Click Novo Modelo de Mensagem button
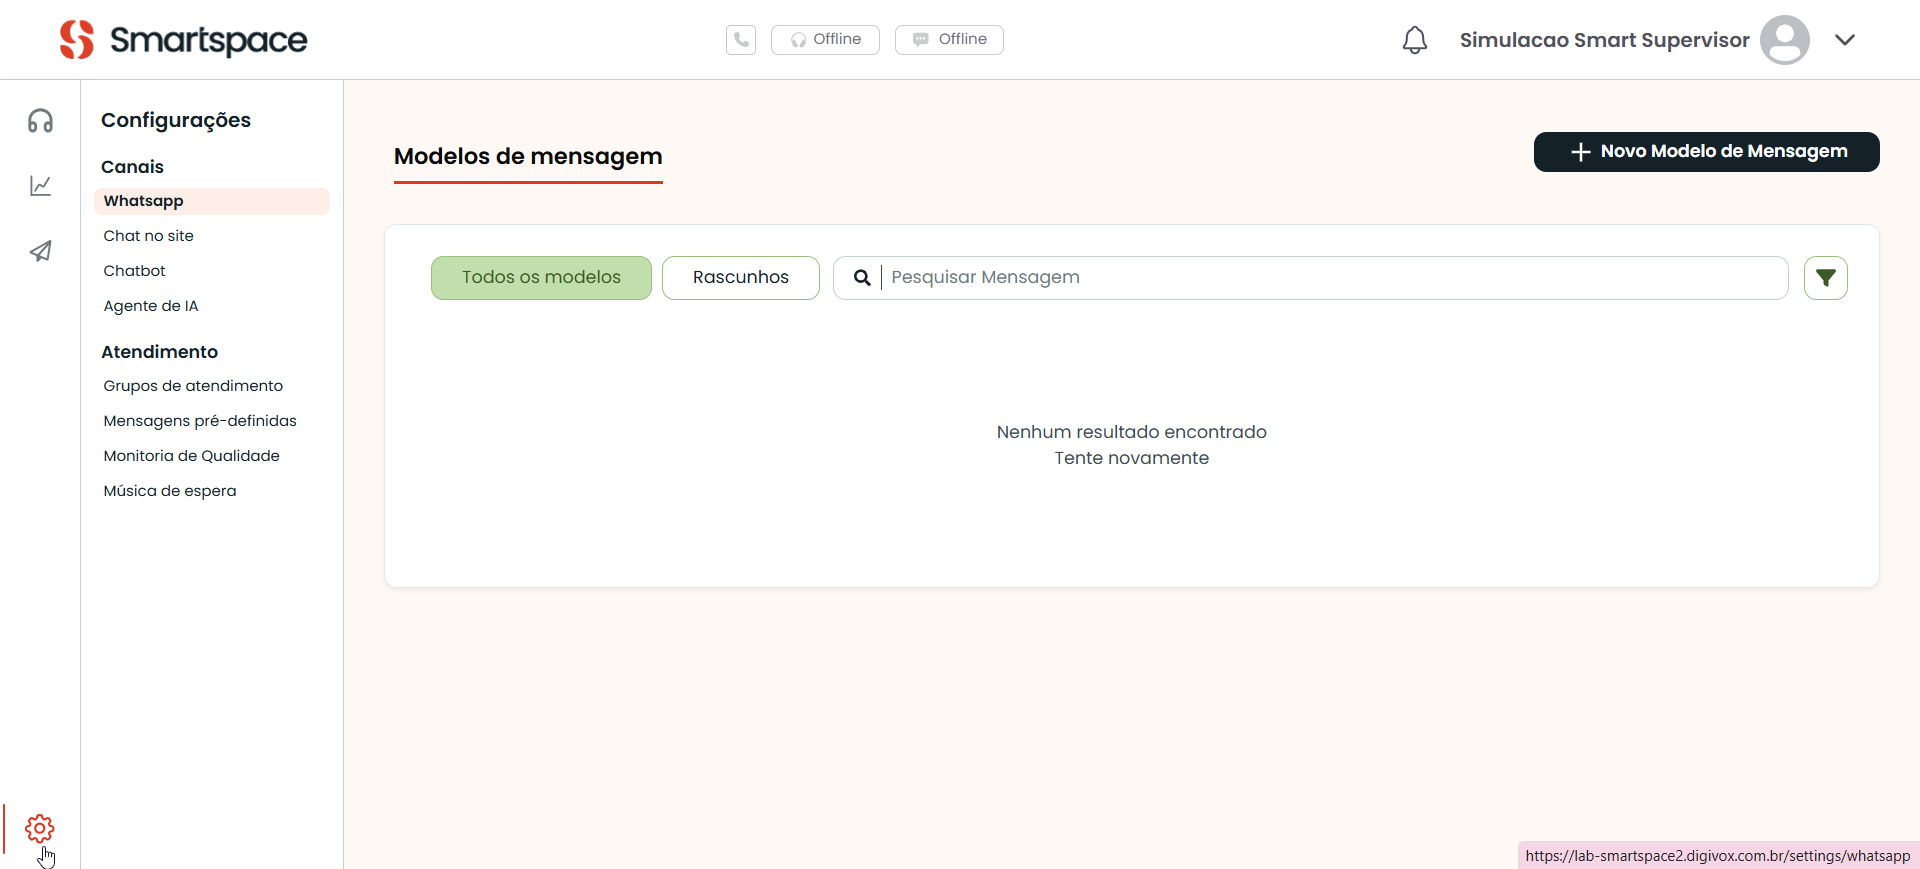This screenshot has width=1920, height=869. coord(1706,152)
